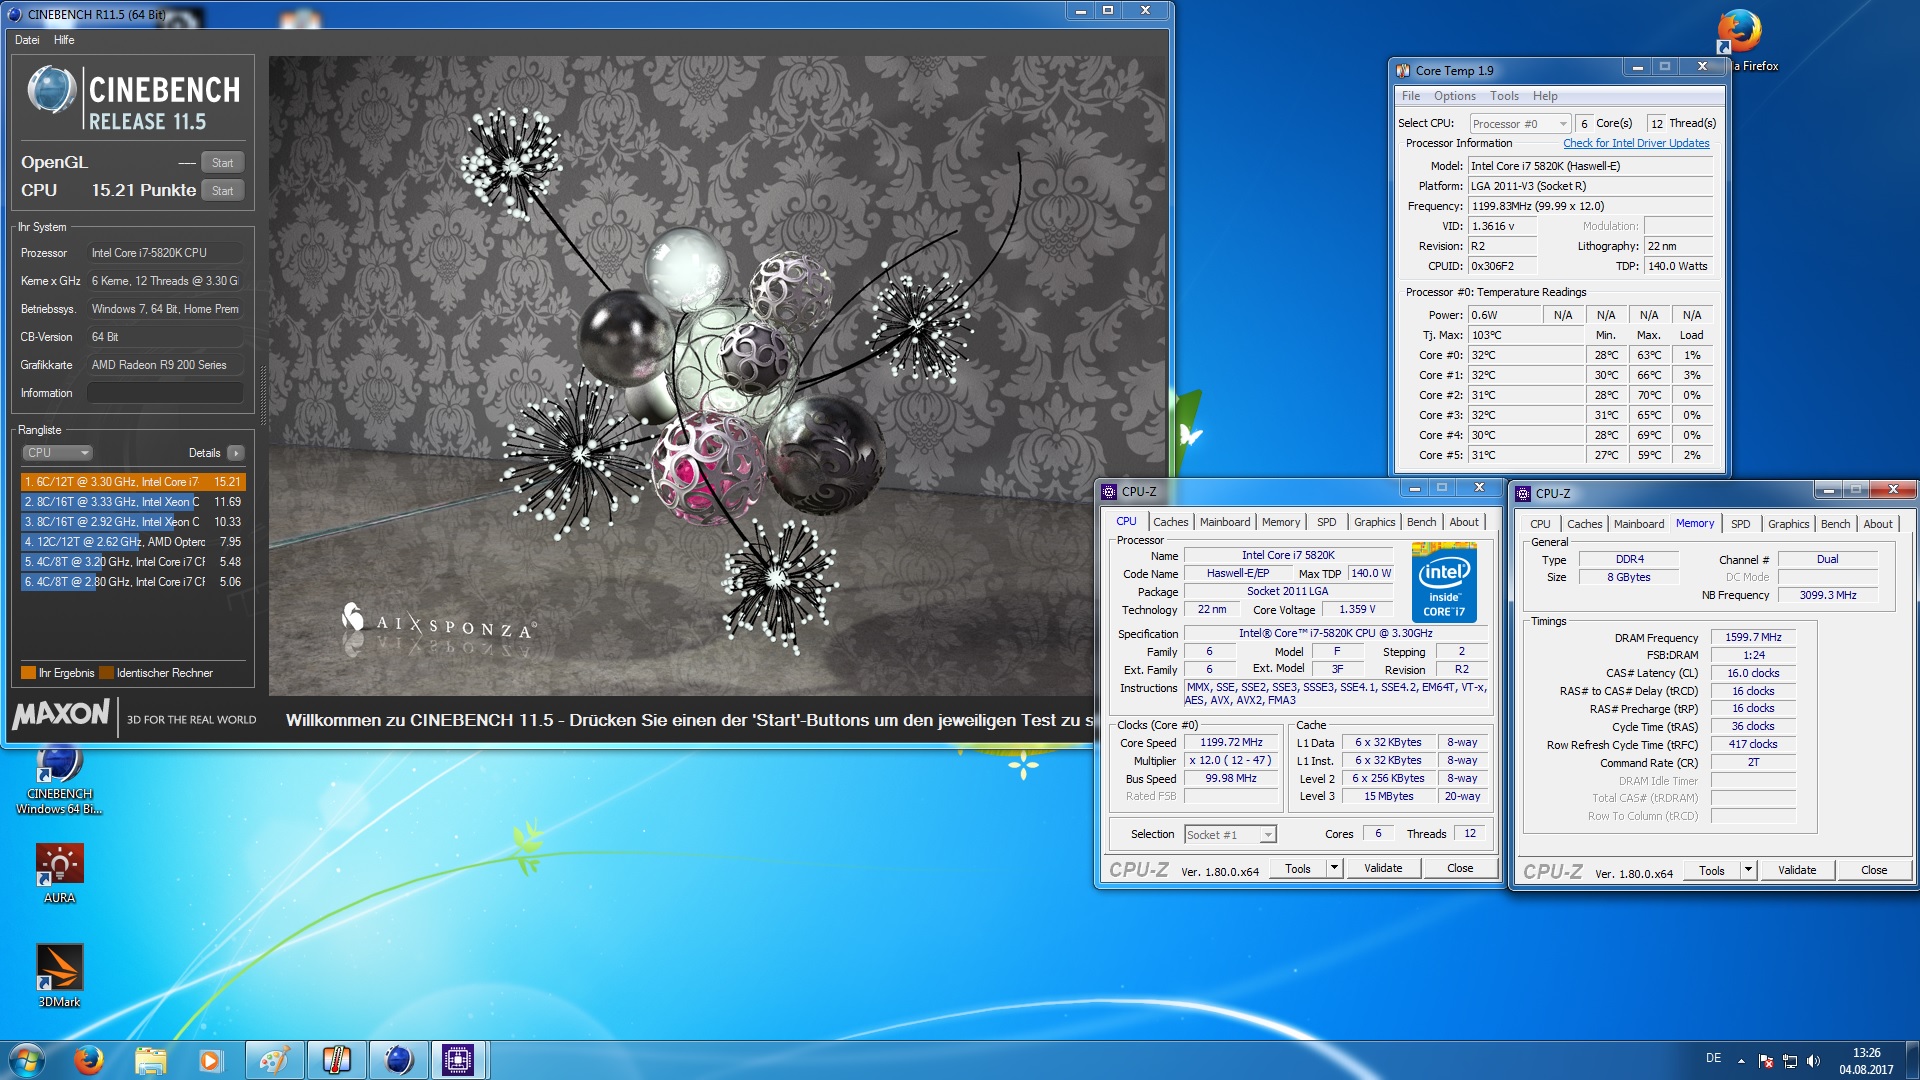Click the network tray icon
1920x1080 pixels.
(1790, 1061)
